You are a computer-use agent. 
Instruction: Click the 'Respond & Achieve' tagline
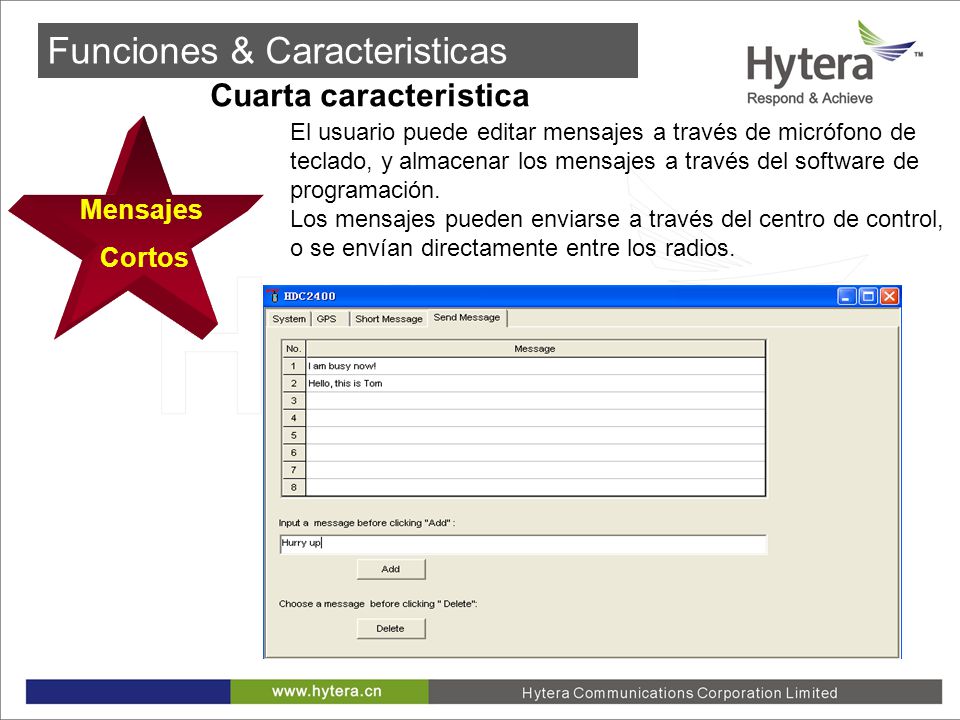coord(809,98)
